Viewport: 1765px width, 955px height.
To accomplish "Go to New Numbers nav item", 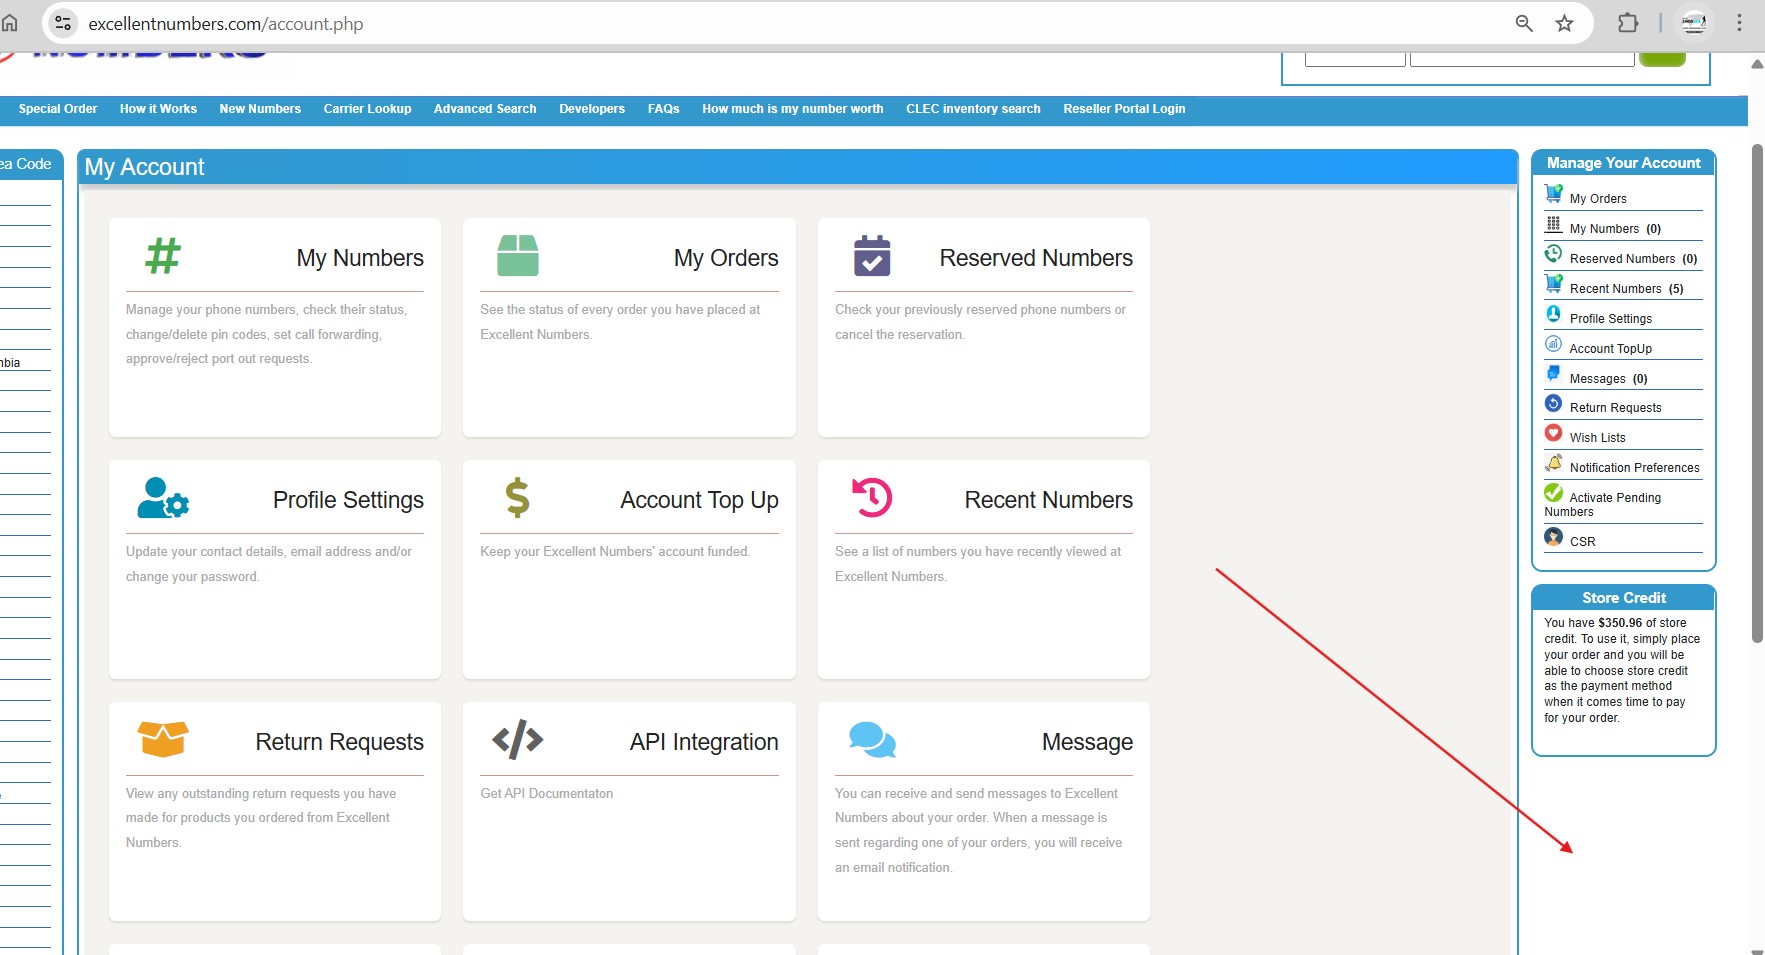I will click(x=260, y=109).
